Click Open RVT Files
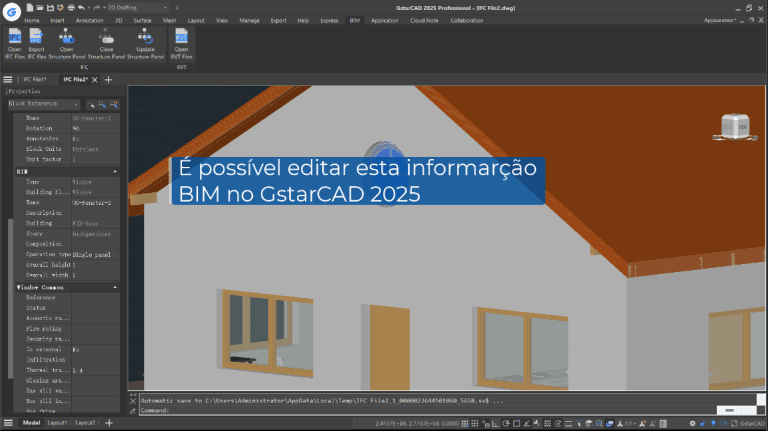The height and width of the screenshot is (431, 768). coord(181,44)
